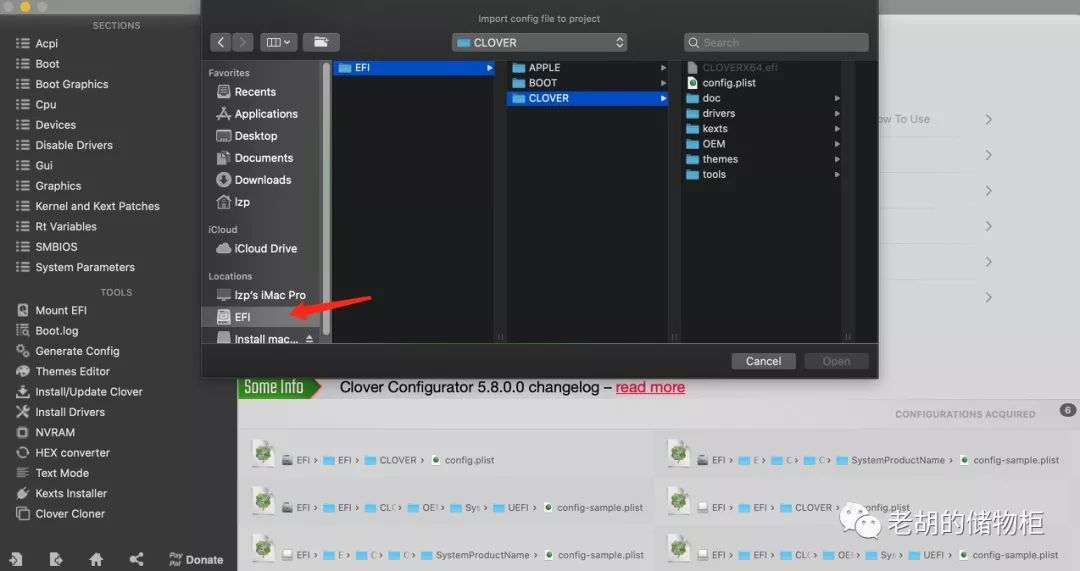Click the Cancel button
1080x571 pixels.
[763, 362]
